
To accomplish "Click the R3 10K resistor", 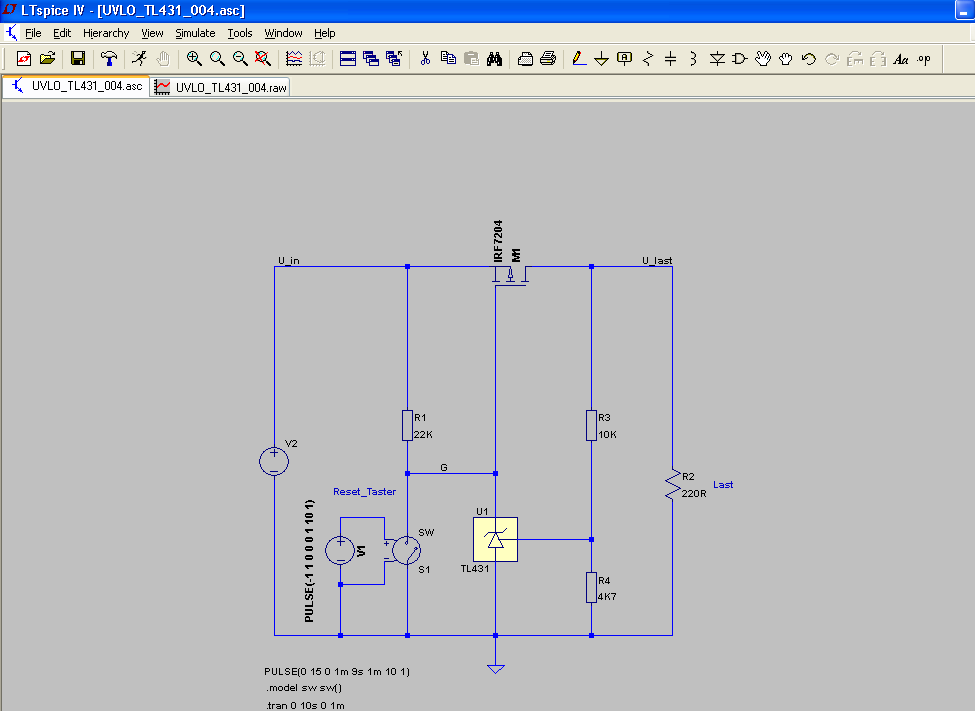I will click(591, 425).
